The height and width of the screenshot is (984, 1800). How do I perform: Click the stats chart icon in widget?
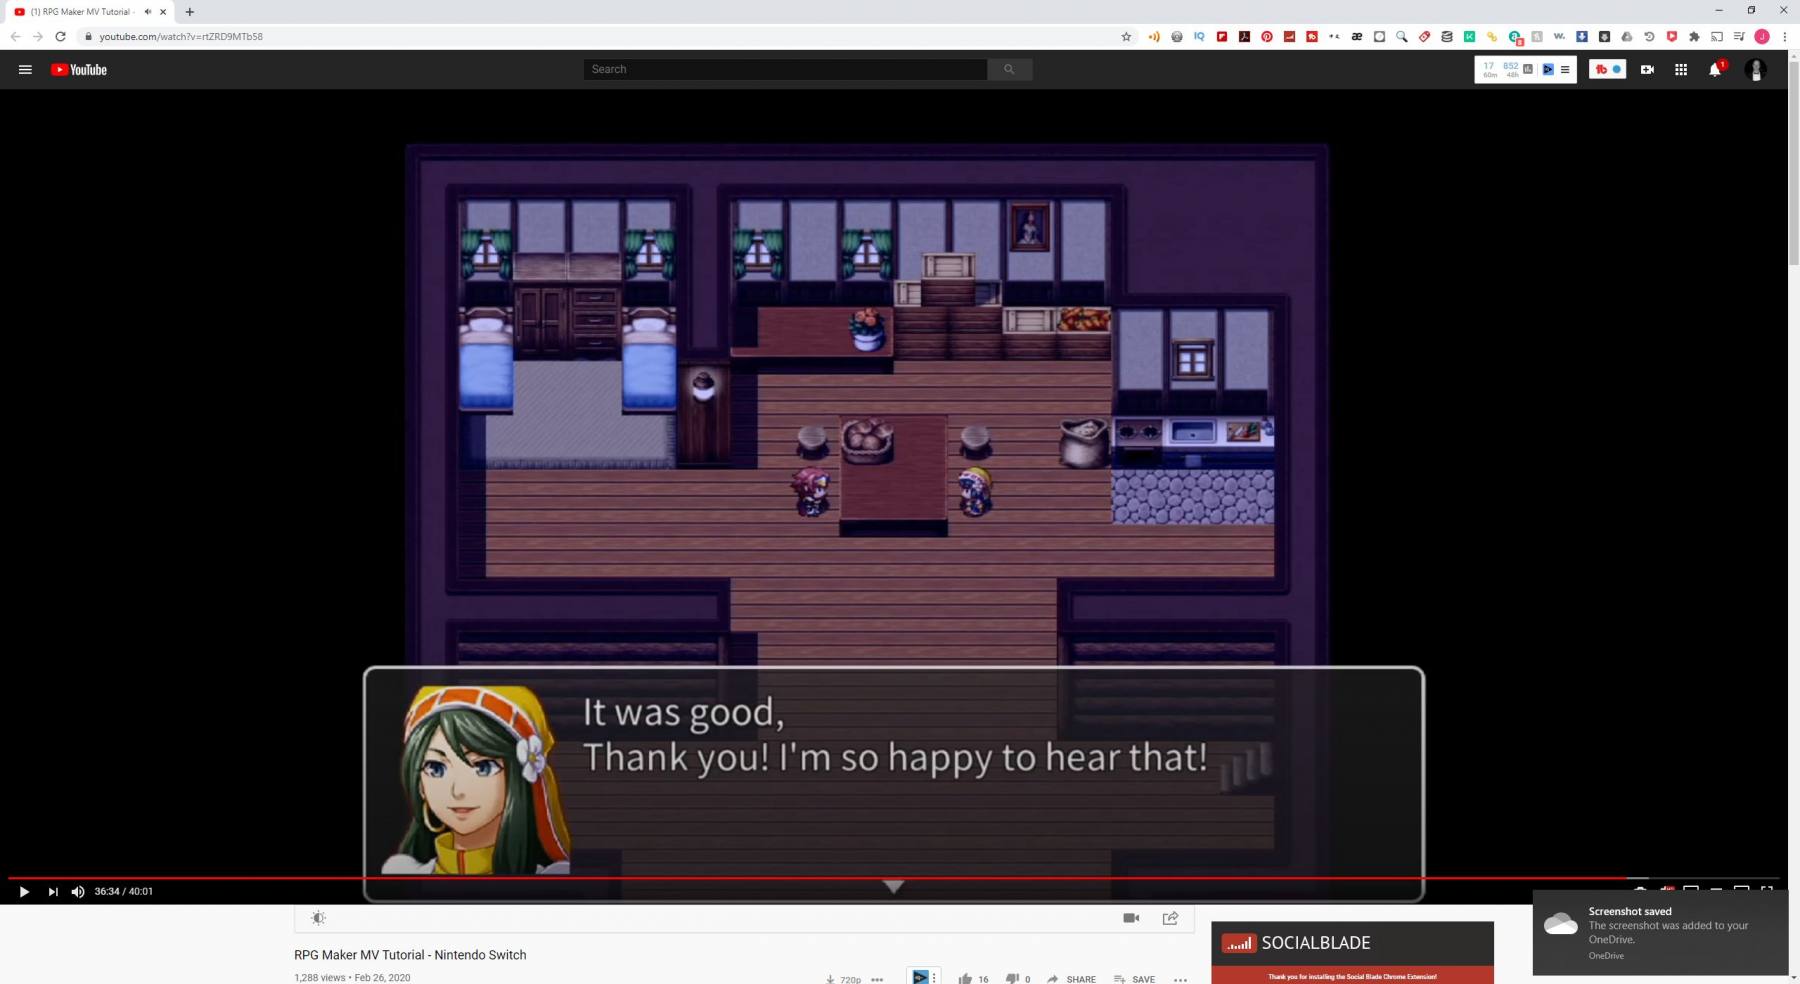click(x=1528, y=69)
